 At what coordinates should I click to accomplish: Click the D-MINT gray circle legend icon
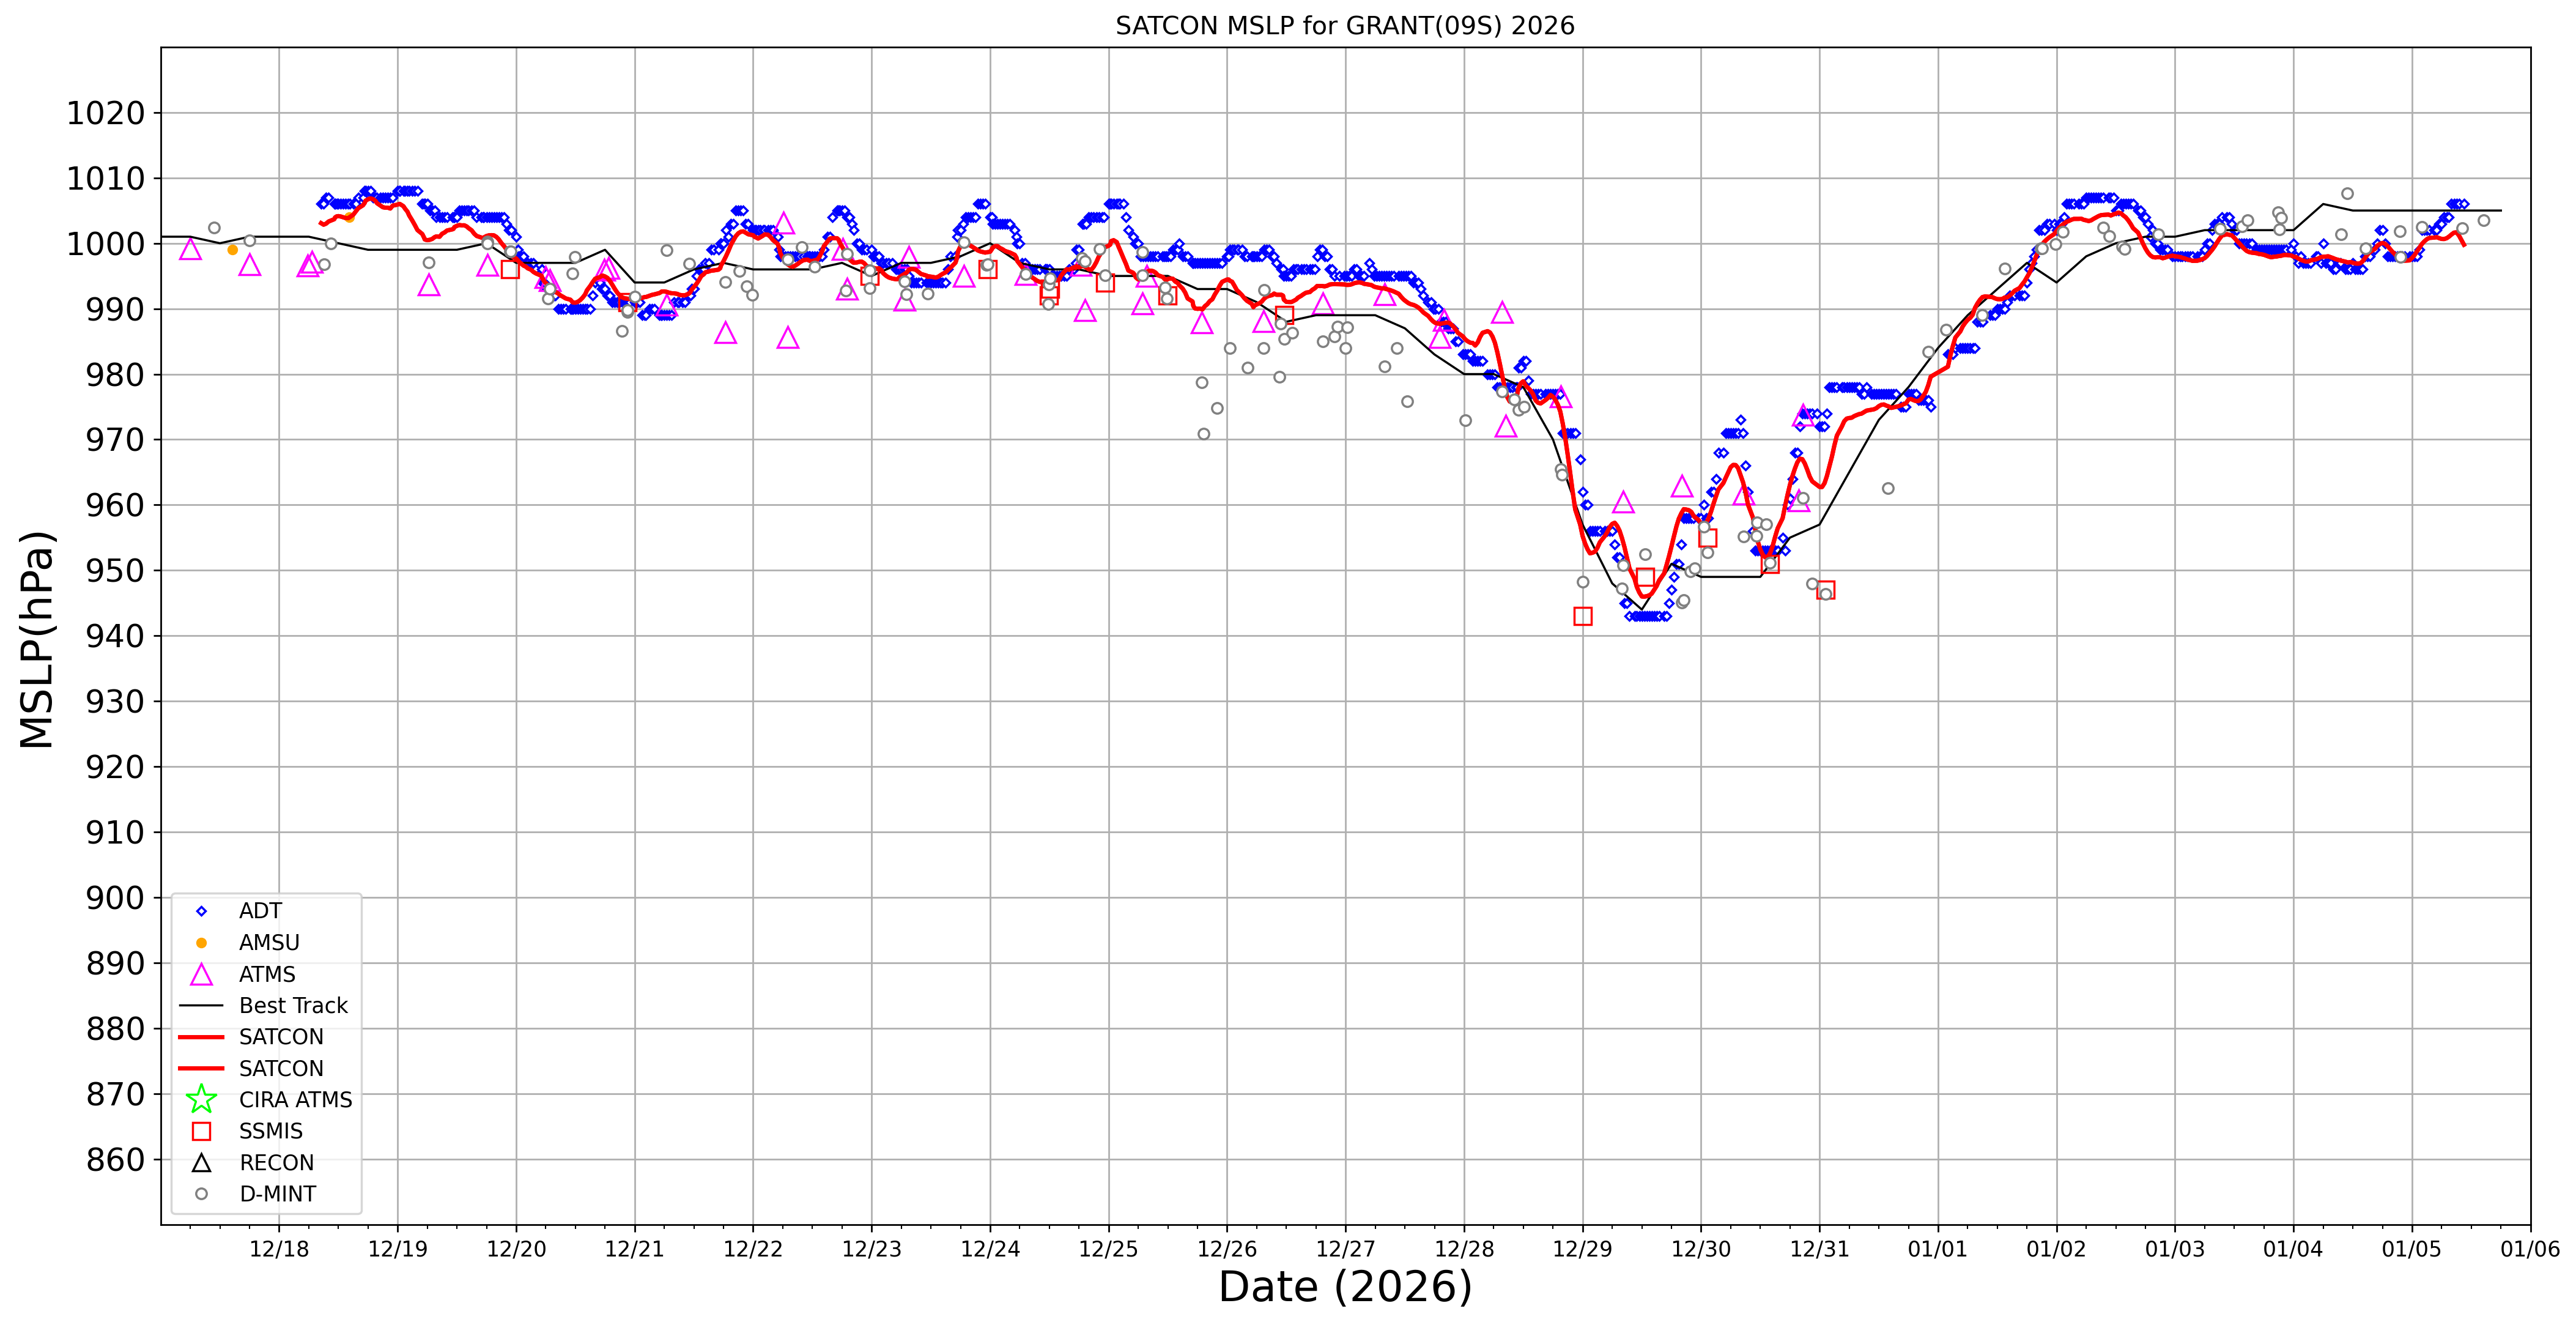click(x=201, y=1194)
